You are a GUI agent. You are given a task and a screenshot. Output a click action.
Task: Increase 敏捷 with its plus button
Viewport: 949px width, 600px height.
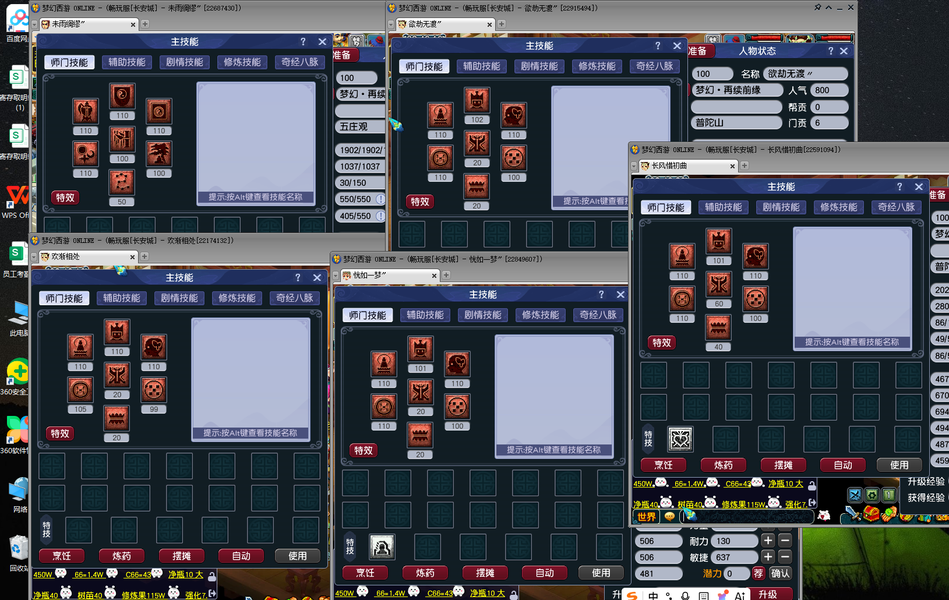(x=768, y=557)
